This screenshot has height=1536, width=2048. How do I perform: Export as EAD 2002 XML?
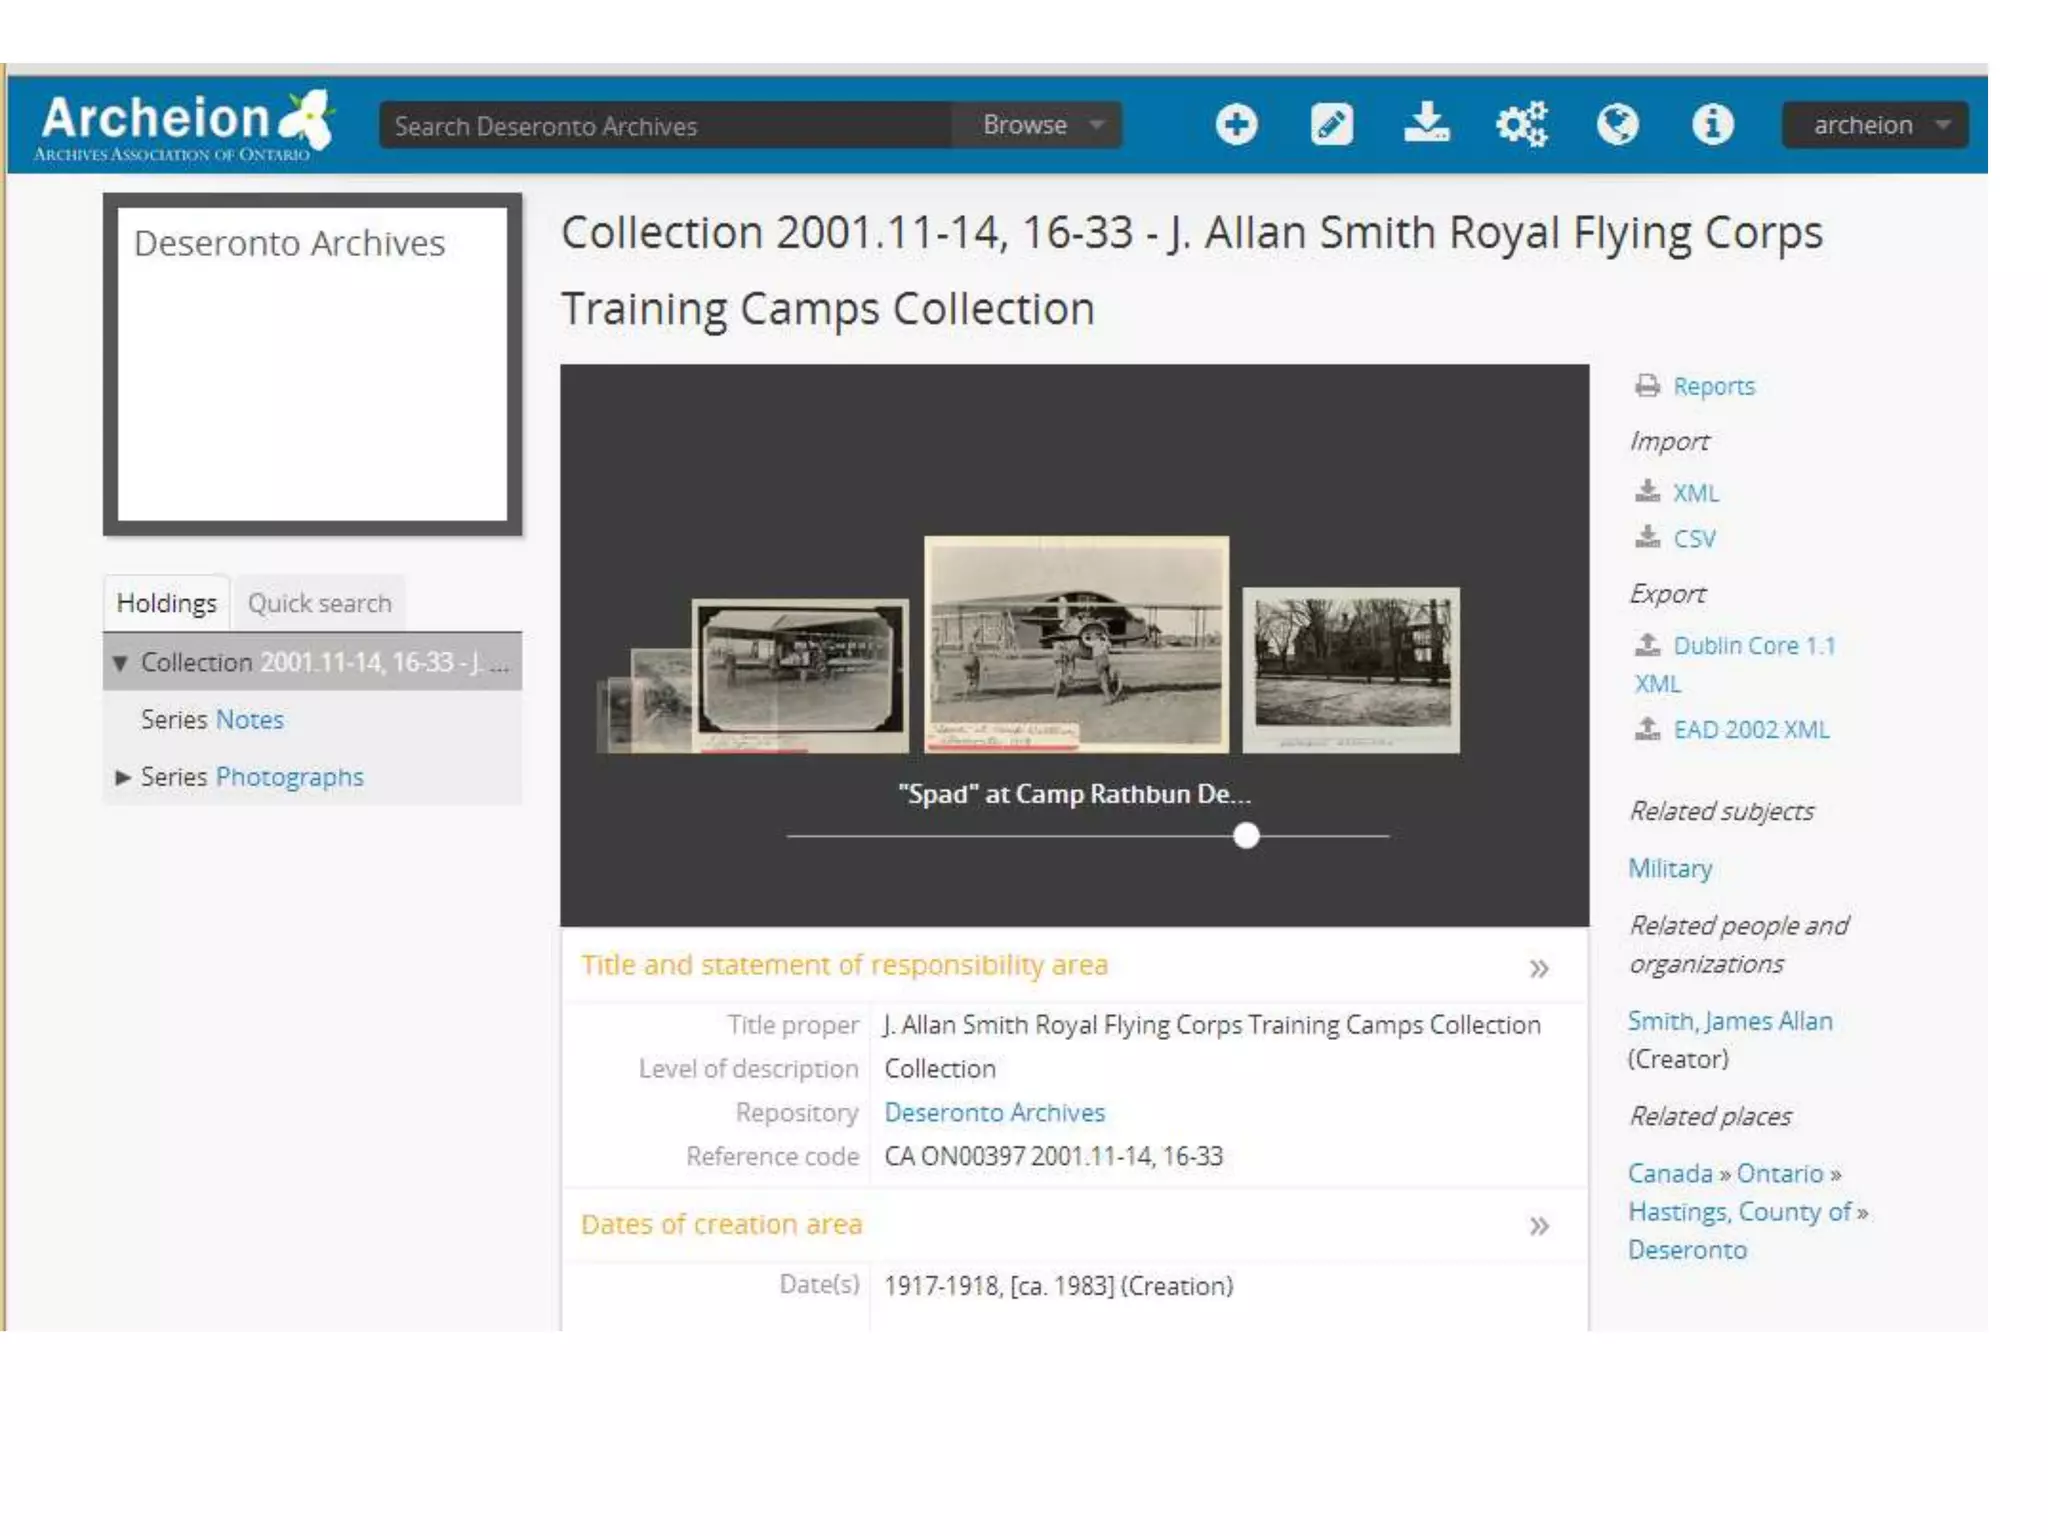click(x=1750, y=730)
